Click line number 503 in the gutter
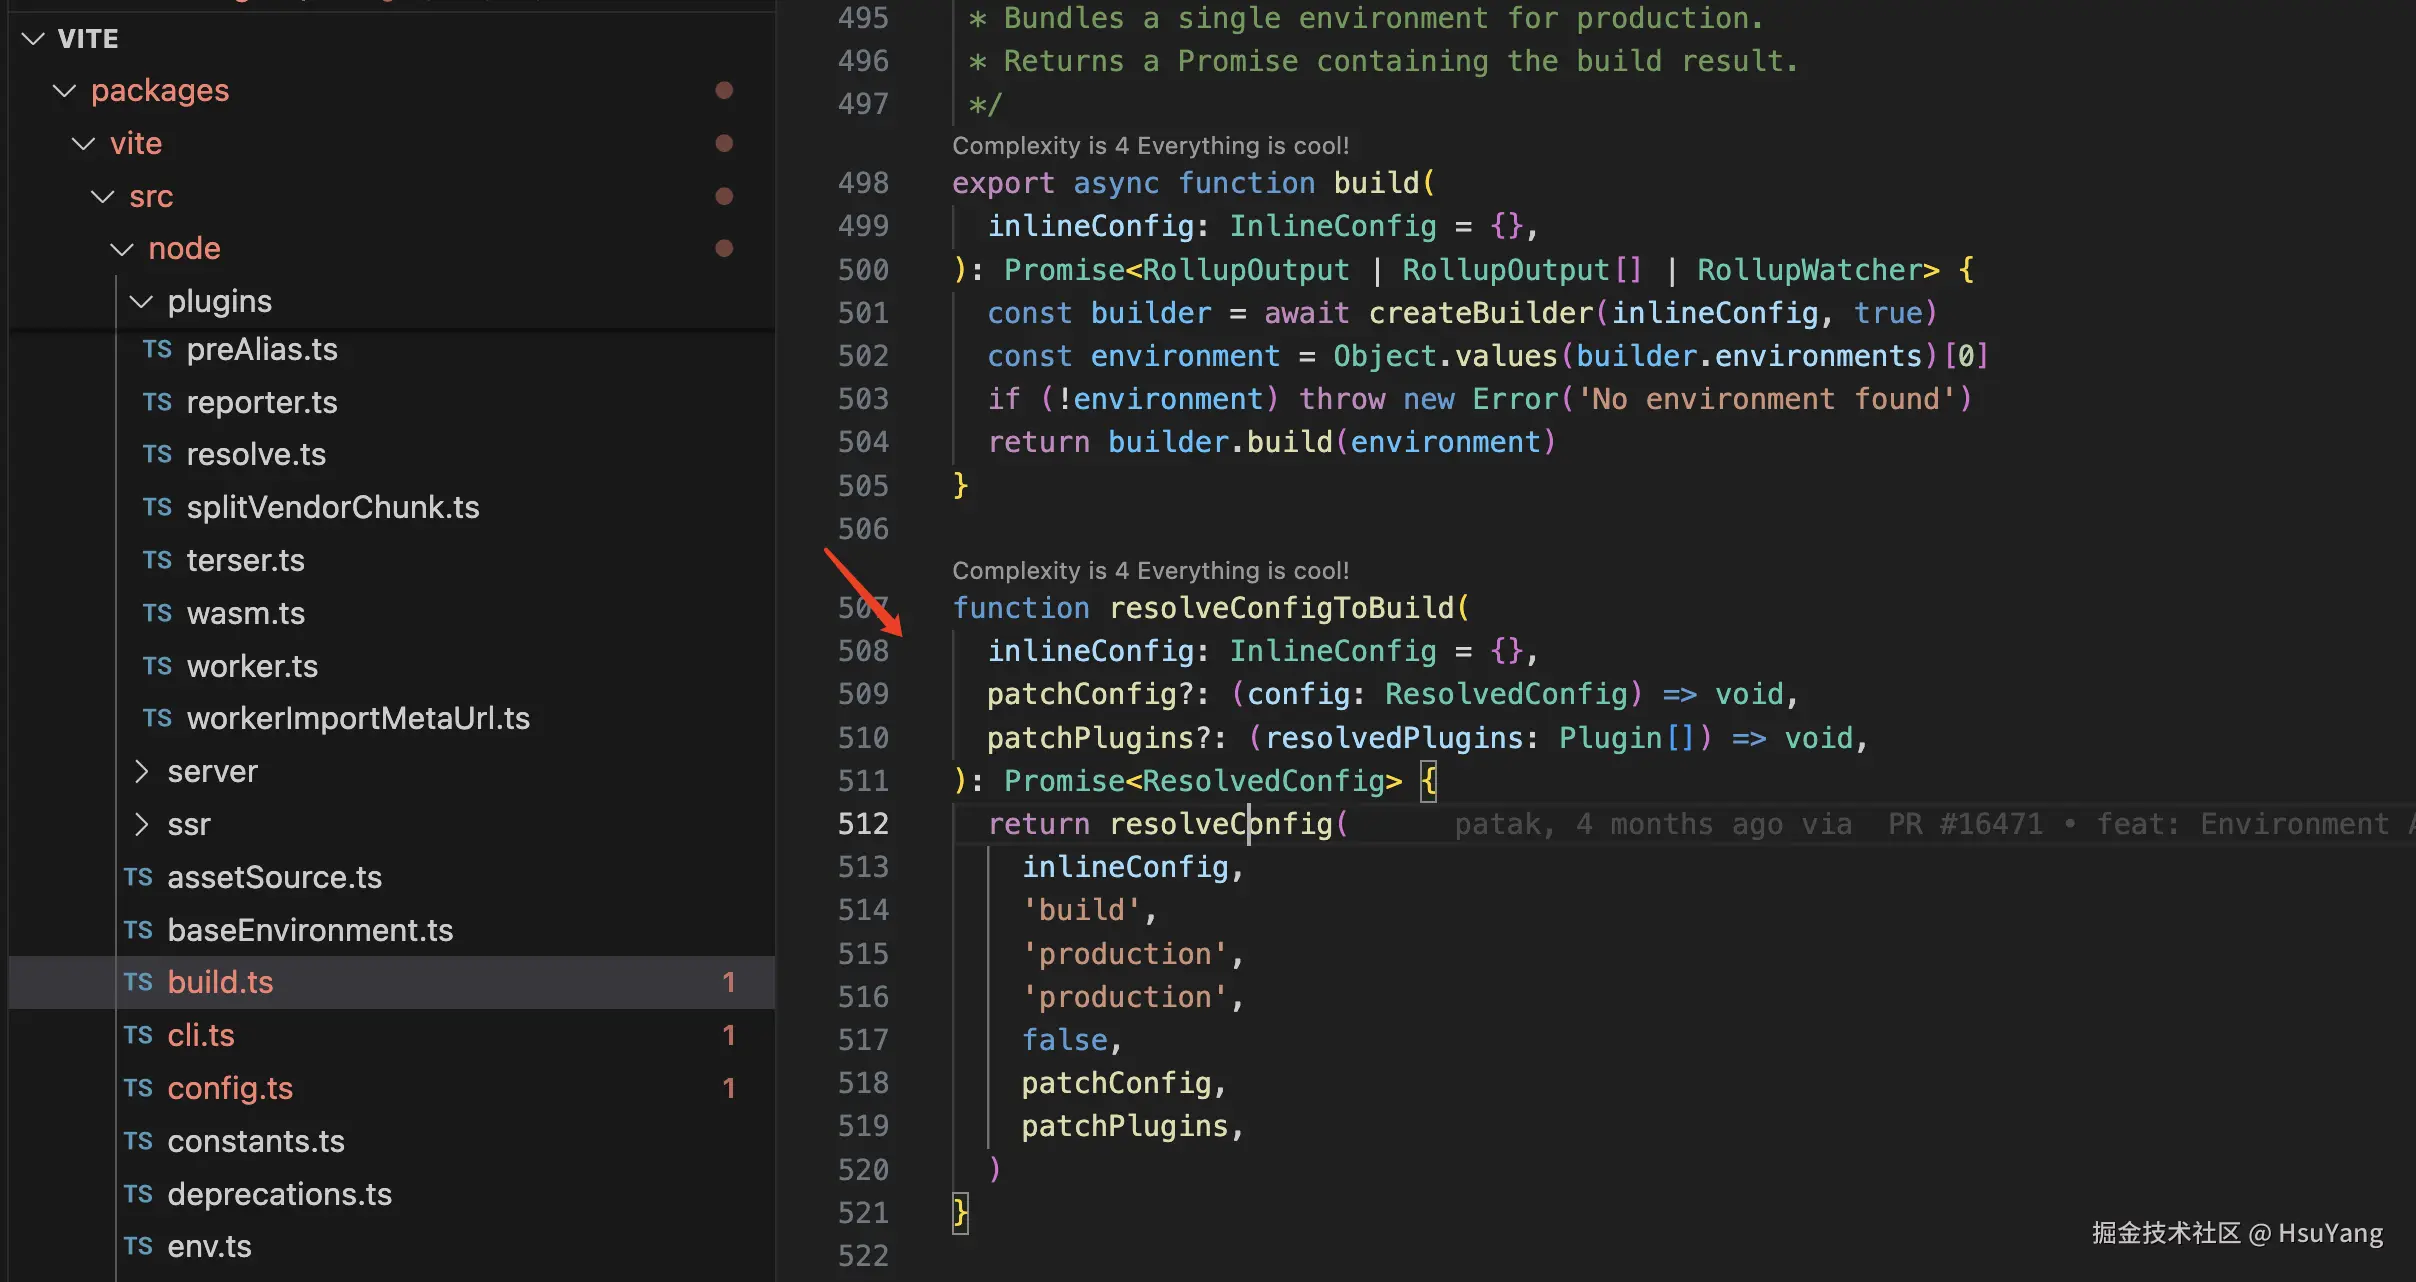 [863, 400]
